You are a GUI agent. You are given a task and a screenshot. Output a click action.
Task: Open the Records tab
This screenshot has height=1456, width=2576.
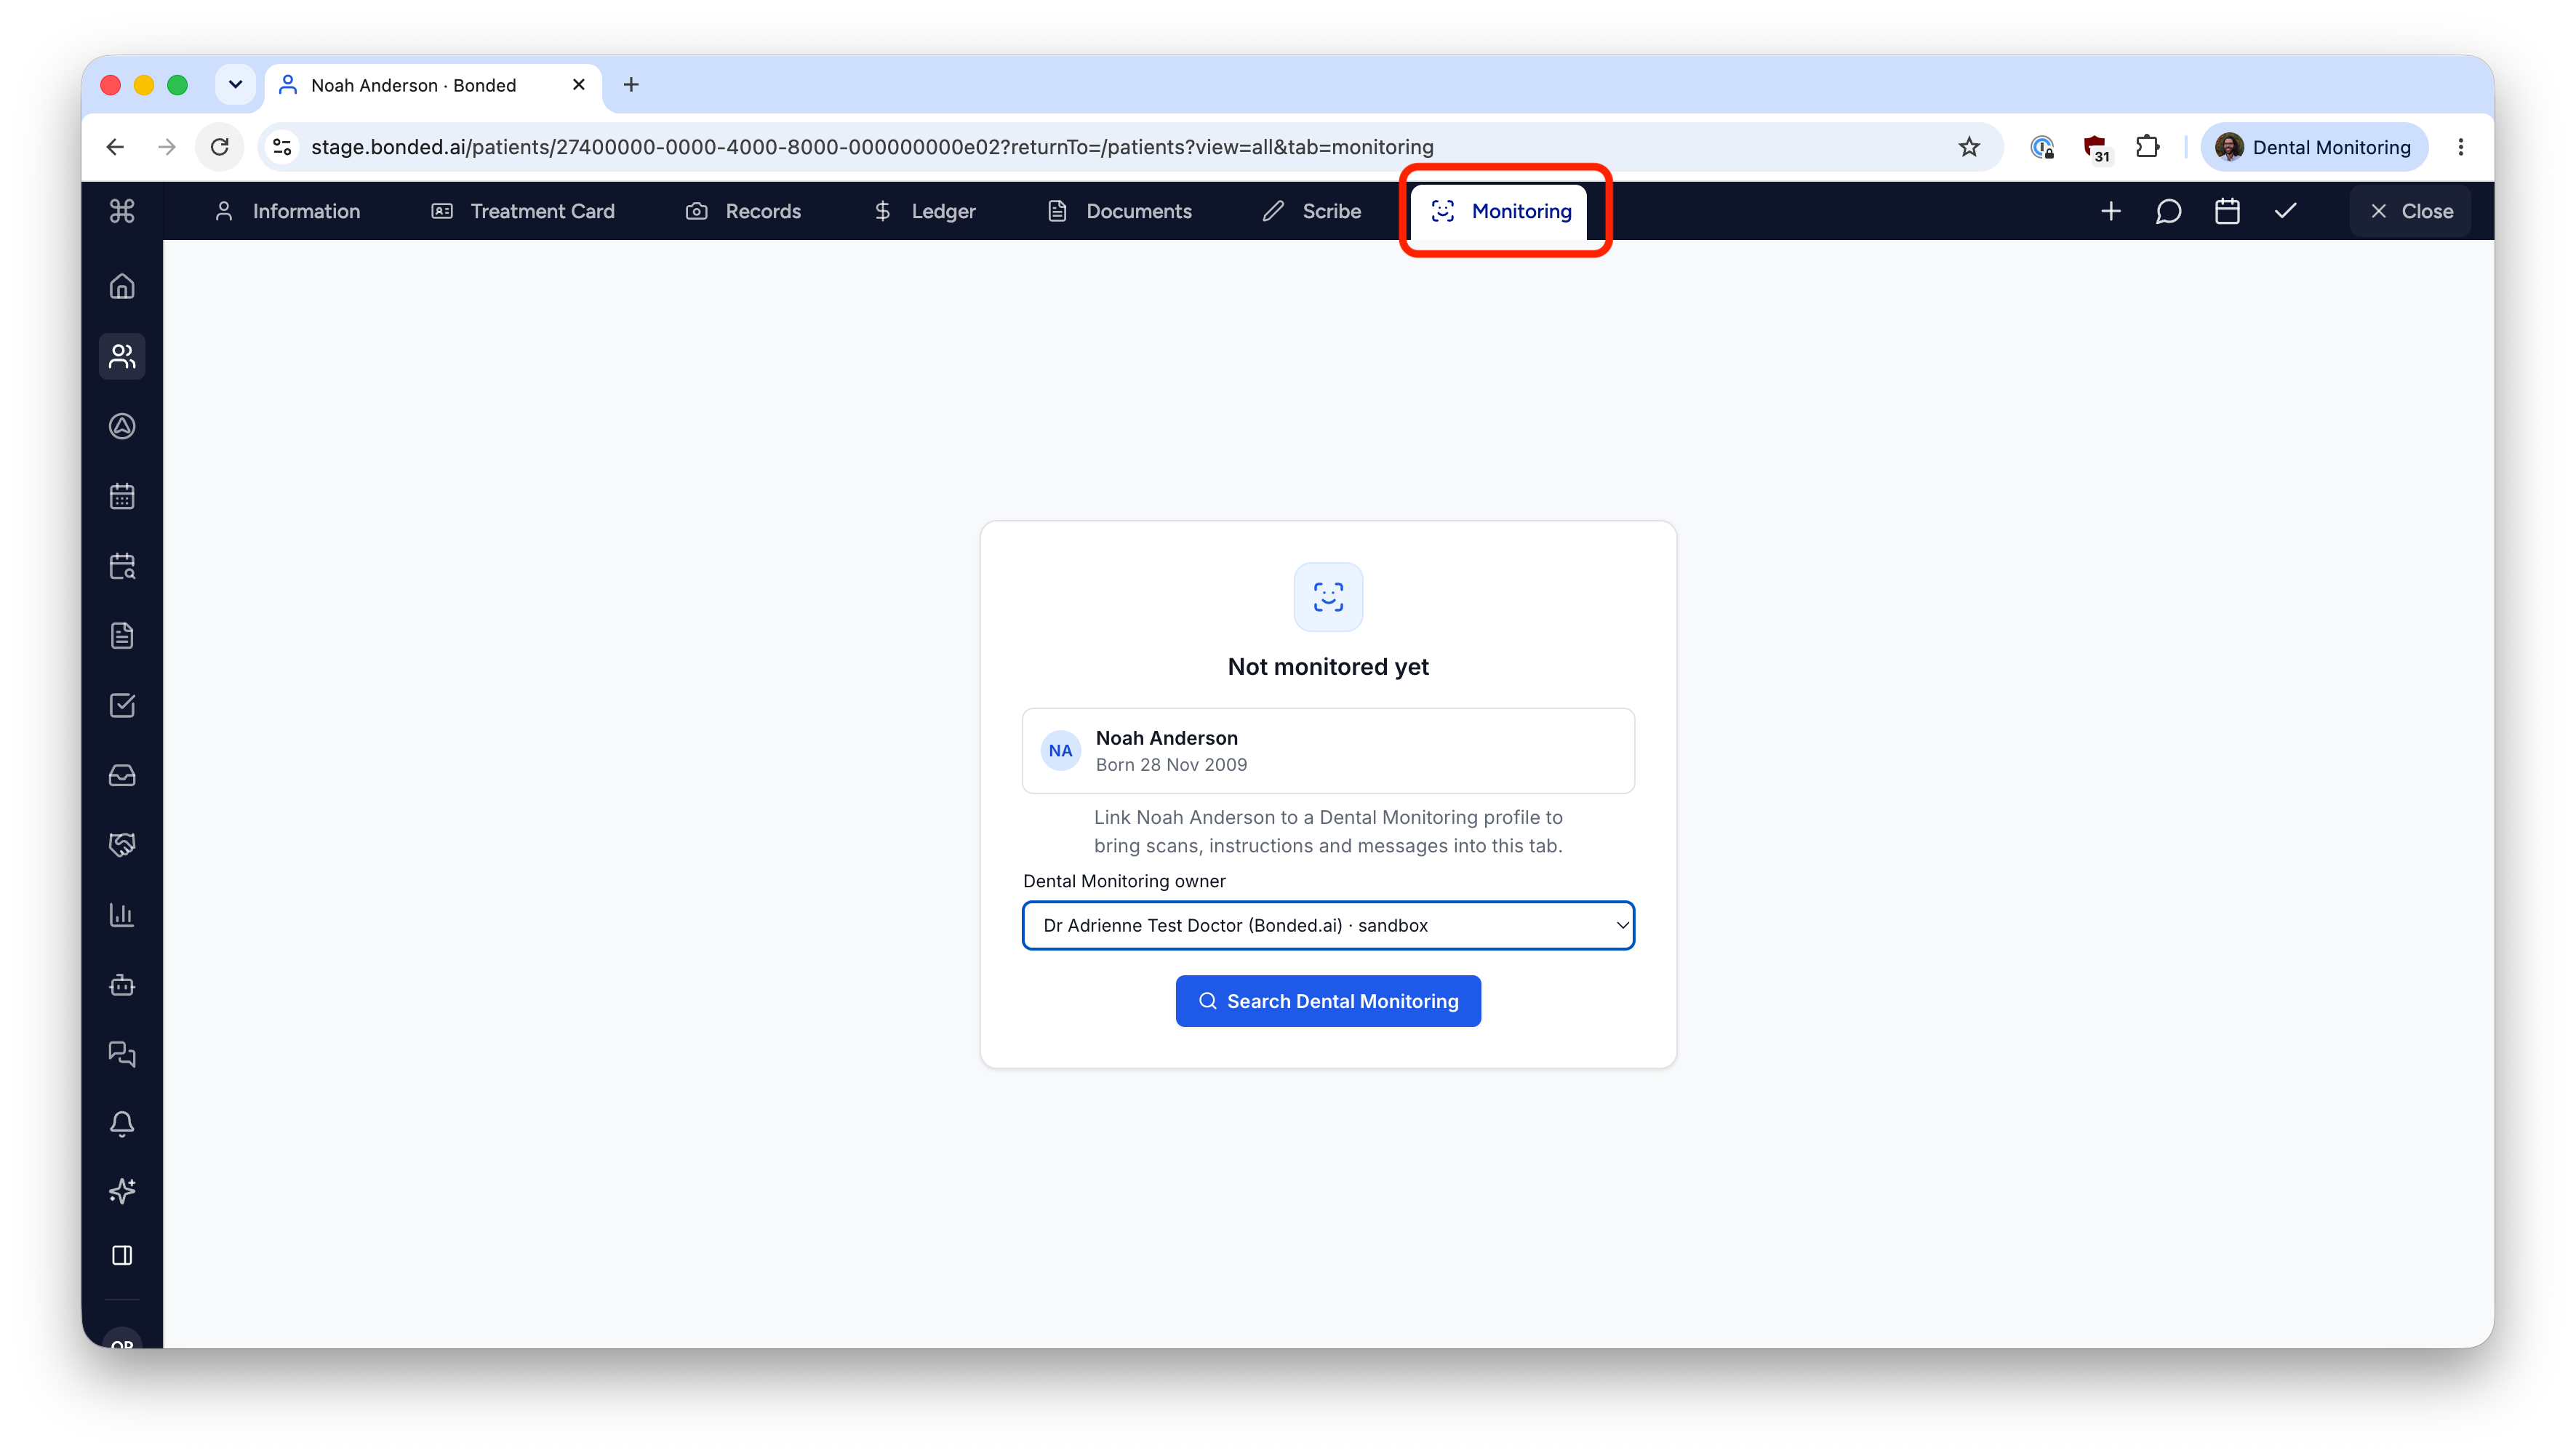743,211
